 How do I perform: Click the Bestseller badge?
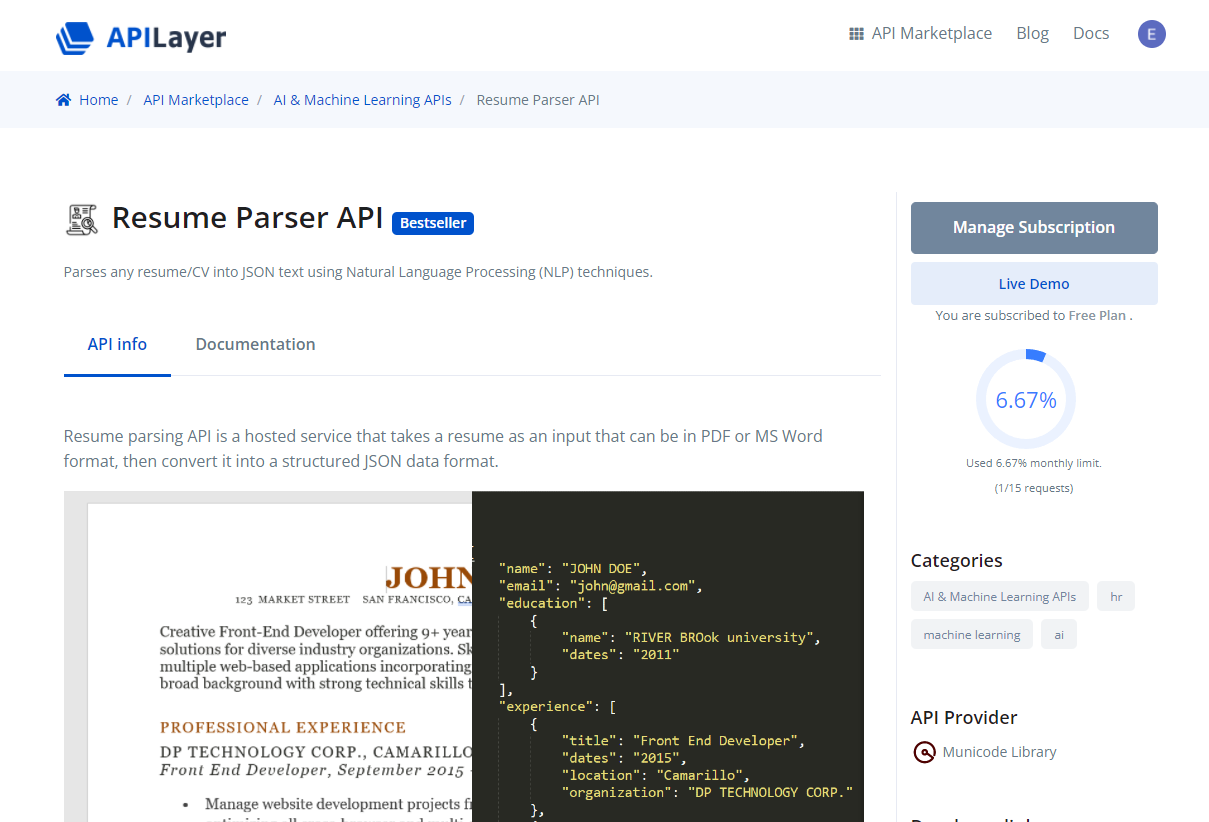[x=433, y=223]
